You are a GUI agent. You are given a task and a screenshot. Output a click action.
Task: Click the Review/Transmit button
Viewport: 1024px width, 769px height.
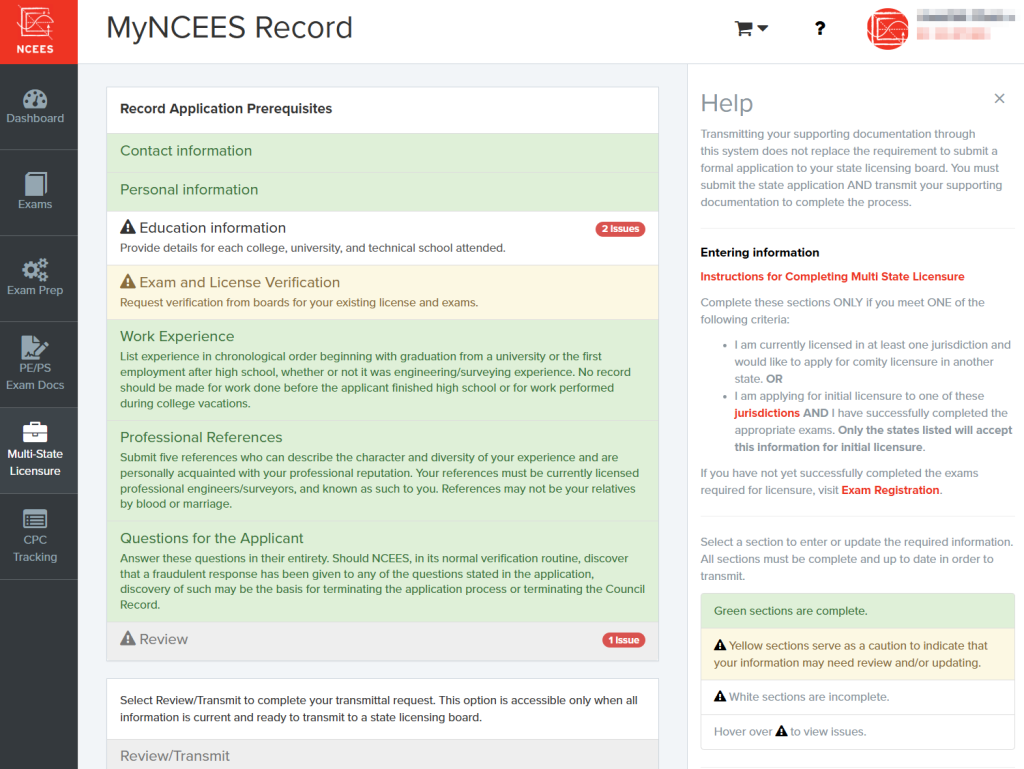(383, 755)
